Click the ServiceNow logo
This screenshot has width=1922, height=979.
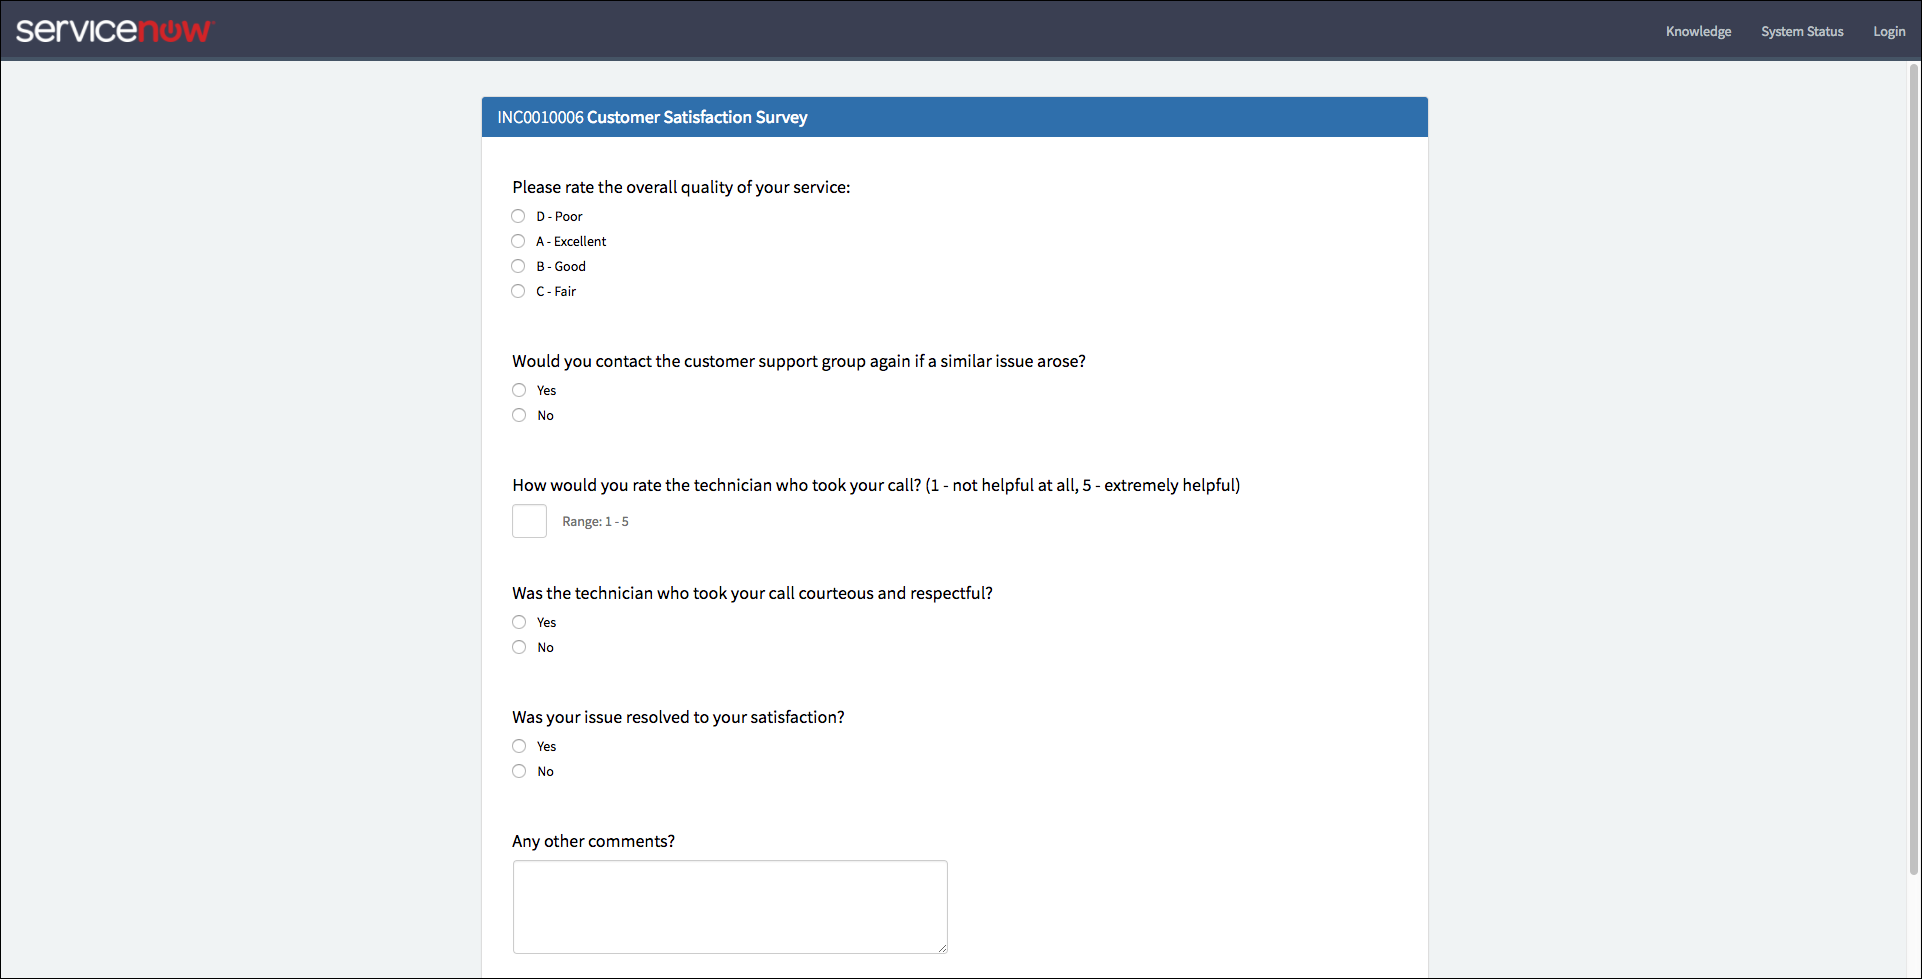tap(114, 30)
